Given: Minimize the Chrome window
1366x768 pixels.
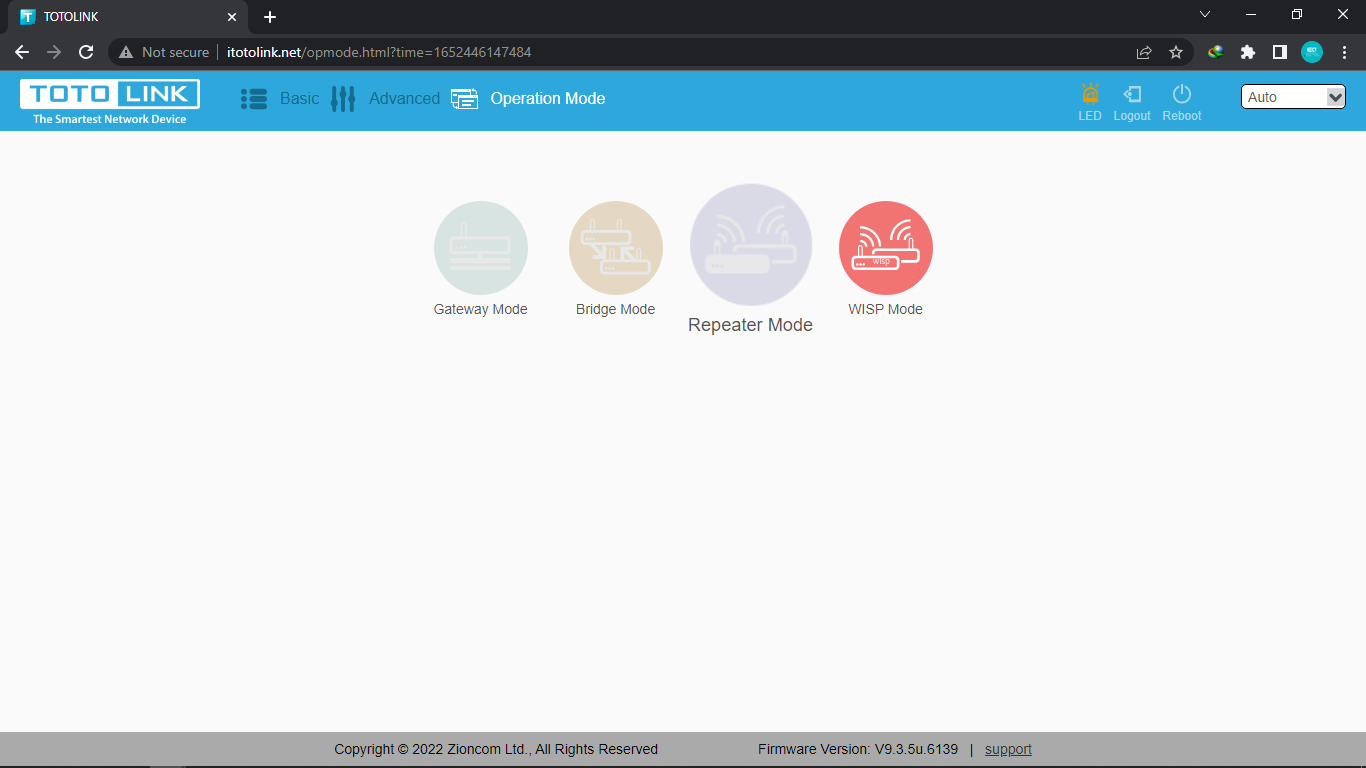Looking at the screenshot, I should click(1251, 14).
